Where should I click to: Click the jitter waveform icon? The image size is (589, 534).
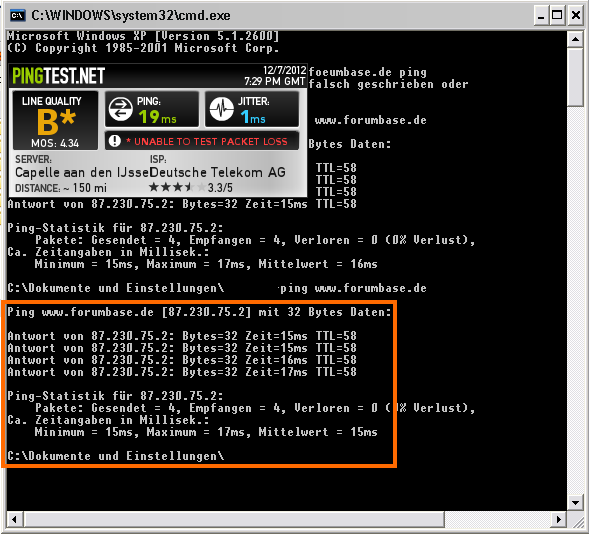pyautogui.click(x=222, y=109)
